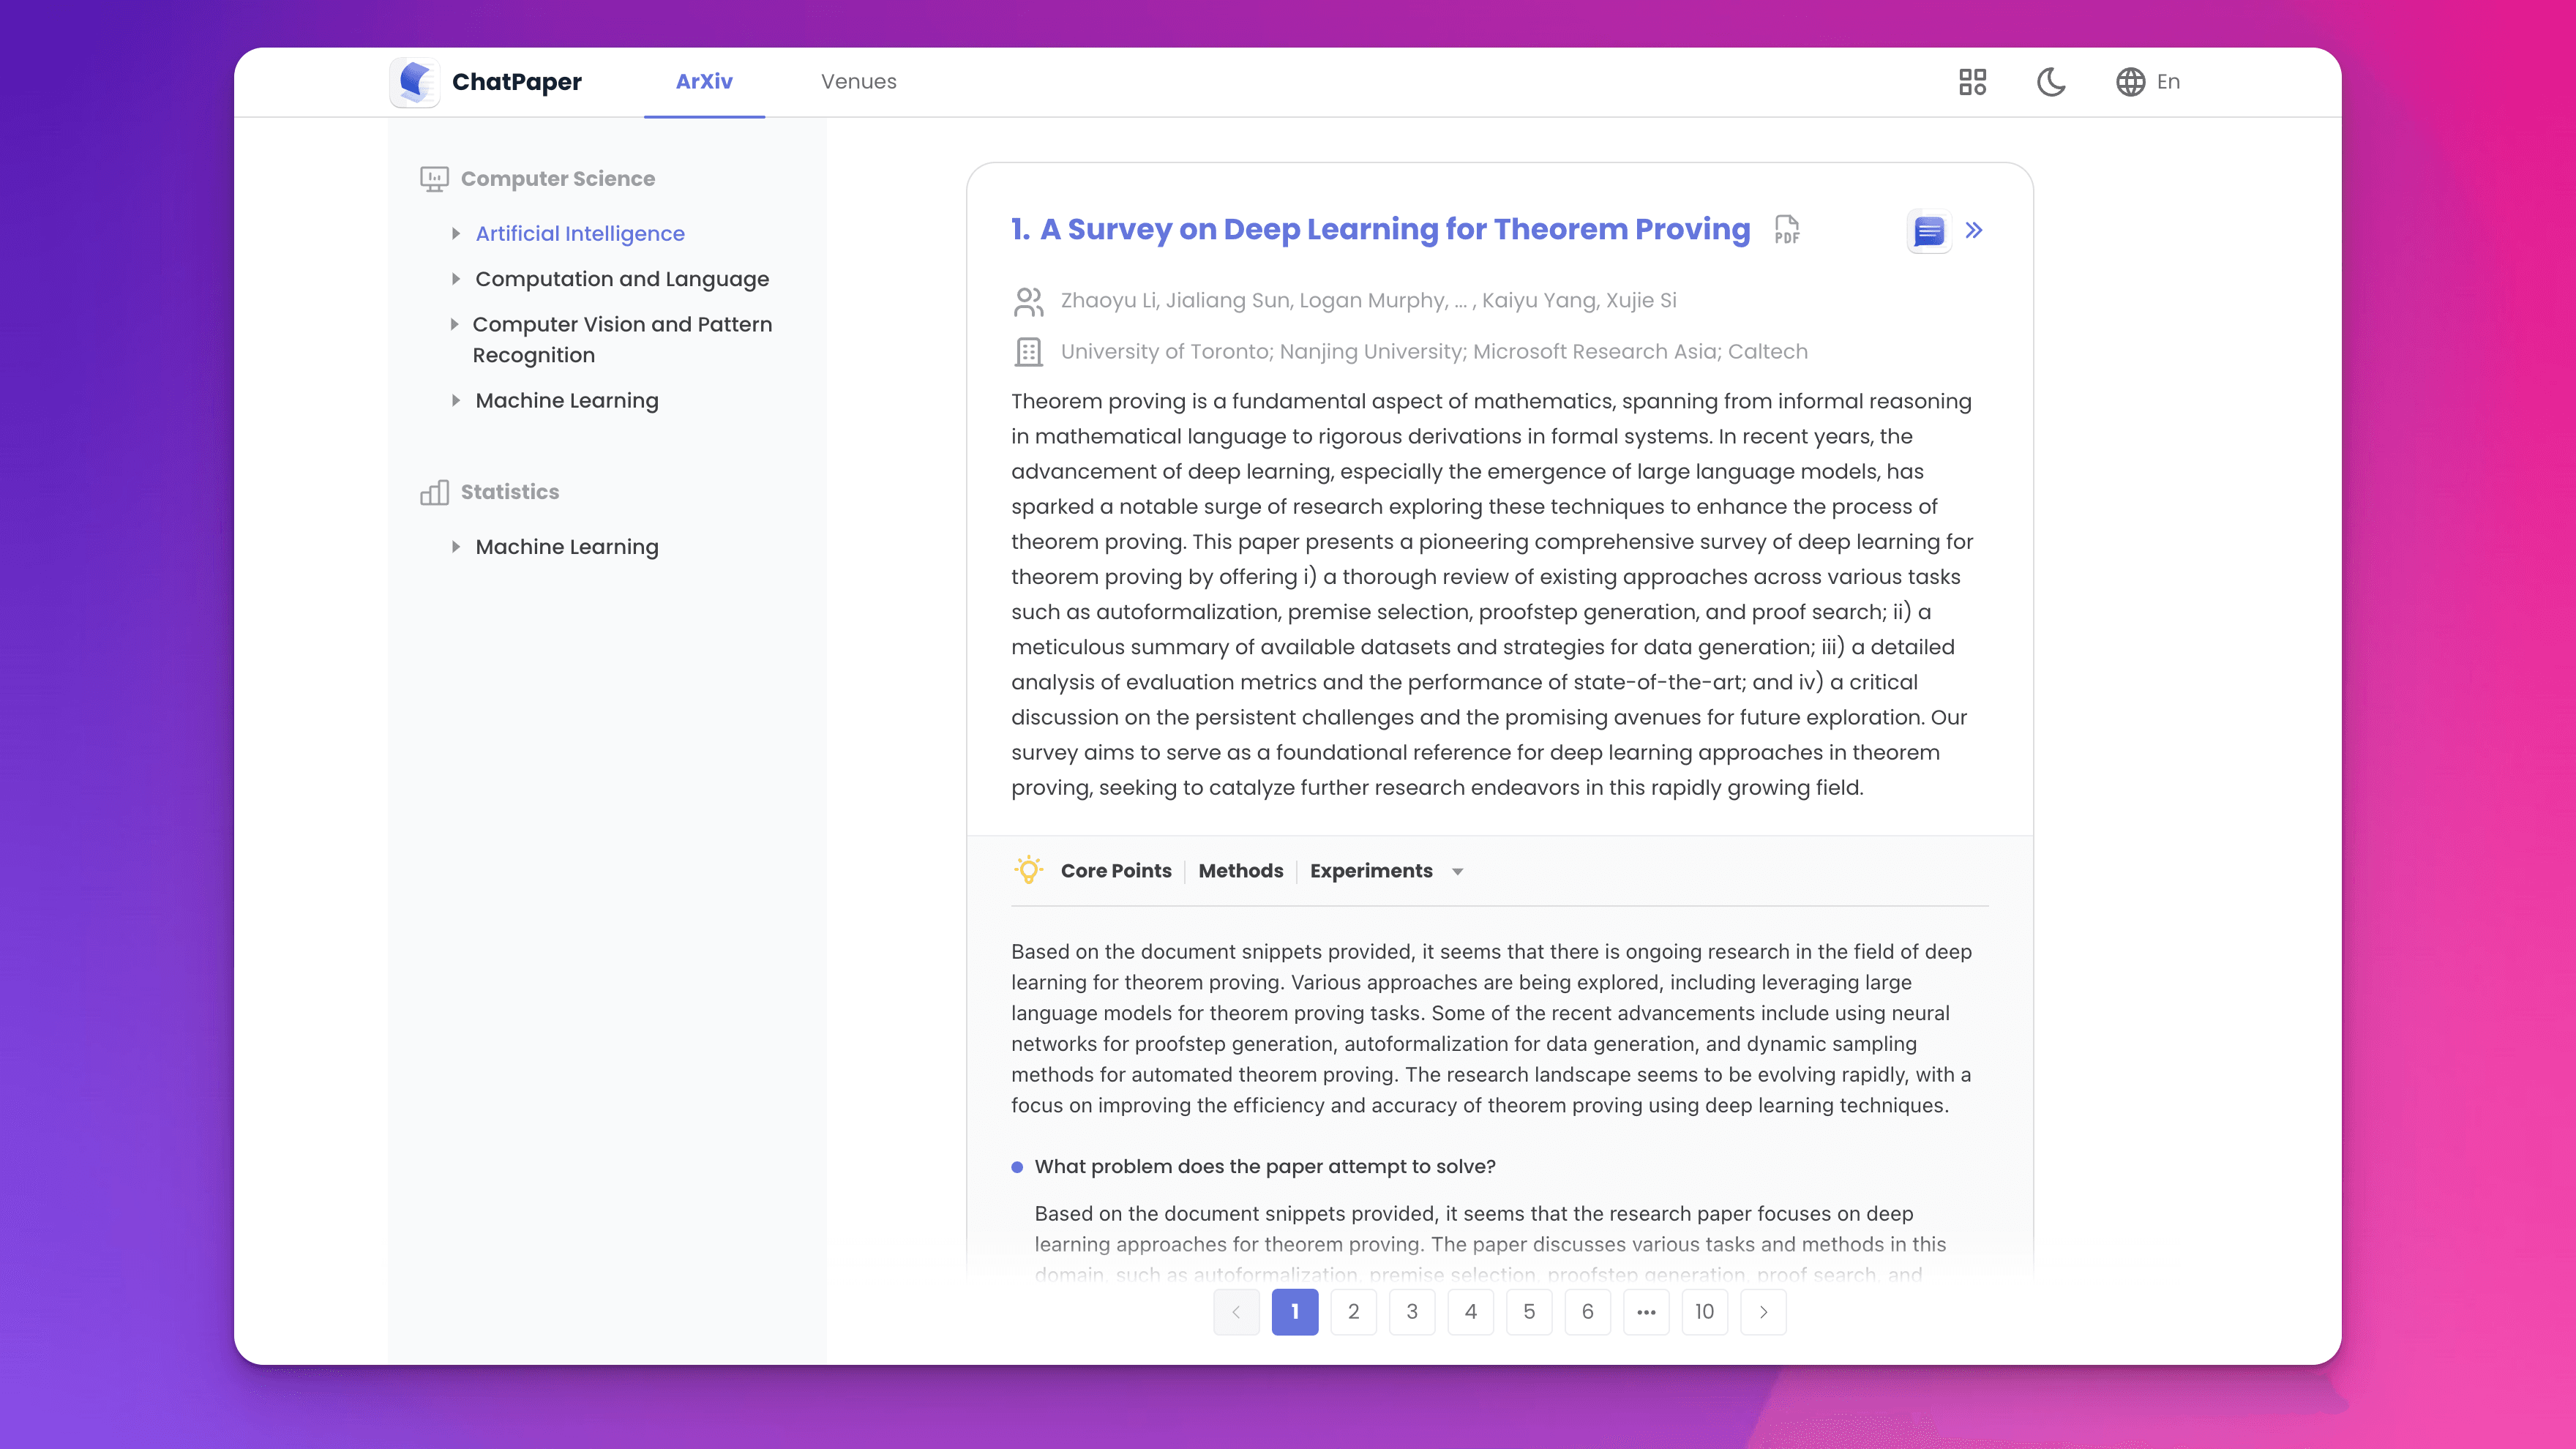Open the Deep Learning for Theorem Proving title

1394,230
